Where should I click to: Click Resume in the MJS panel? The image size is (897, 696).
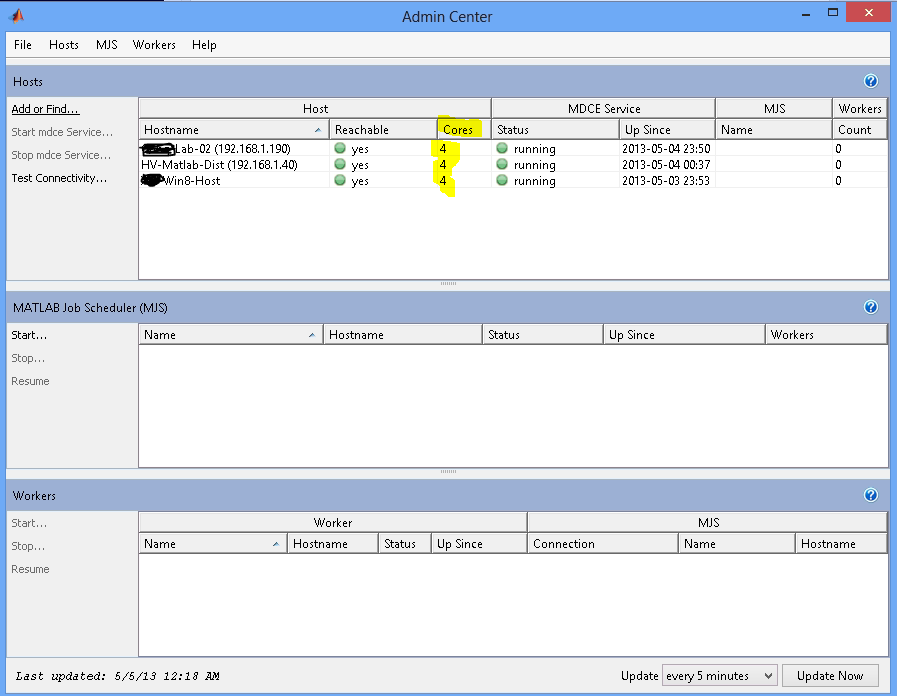pos(30,381)
